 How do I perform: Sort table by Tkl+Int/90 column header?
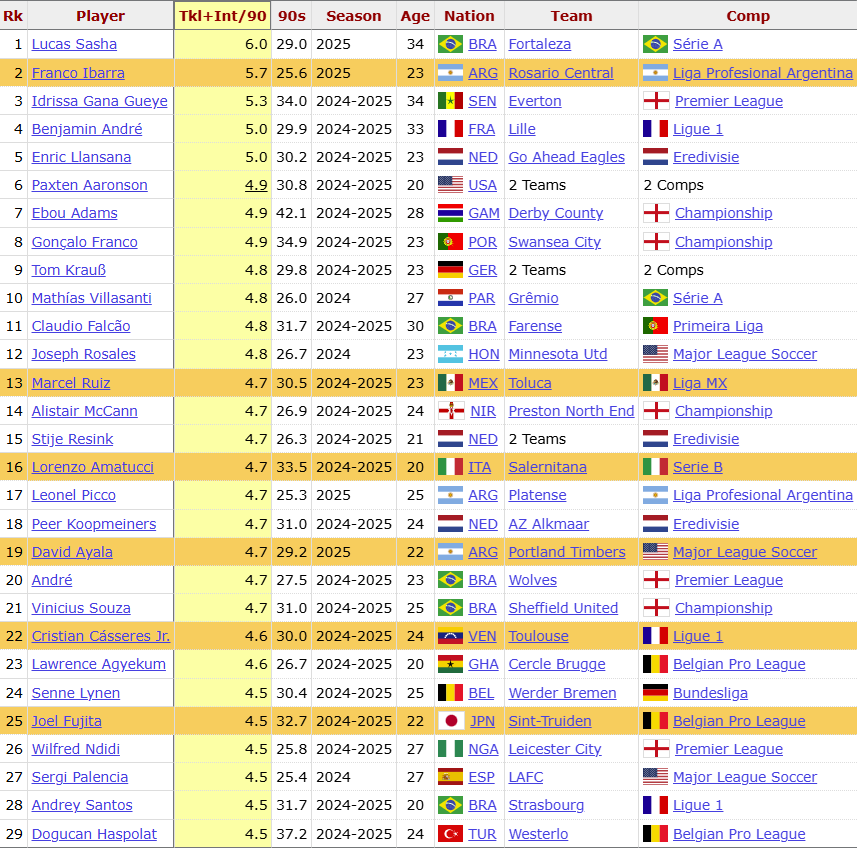pyautogui.click(x=222, y=16)
